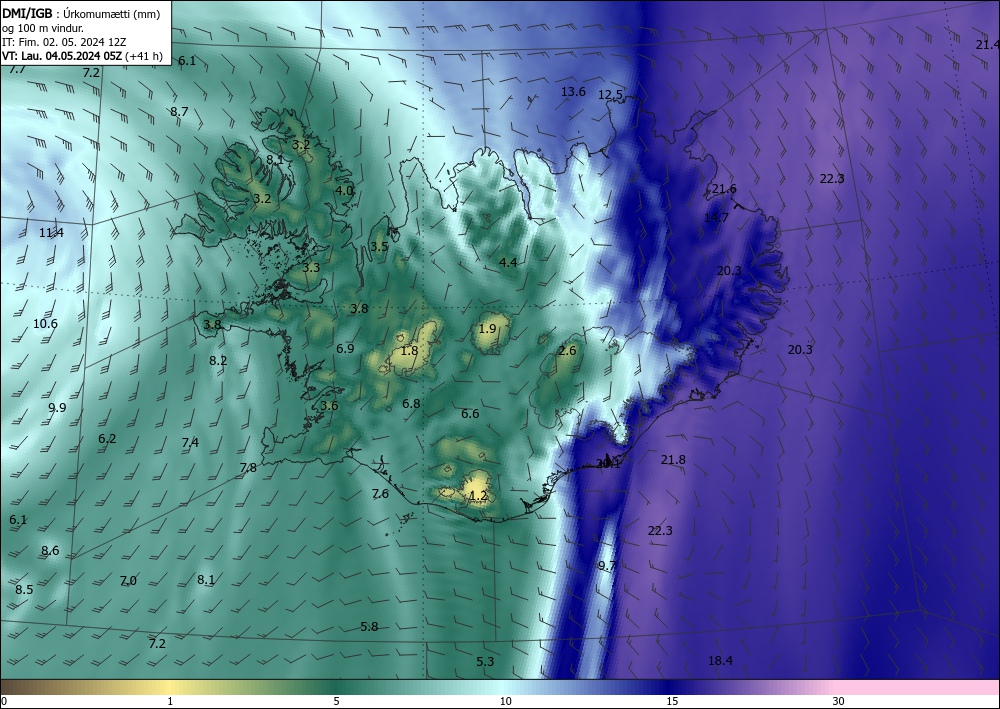Click the legend tick label '1'
The width and height of the screenshot is (1000, 709).
click(x=170, y=701)
